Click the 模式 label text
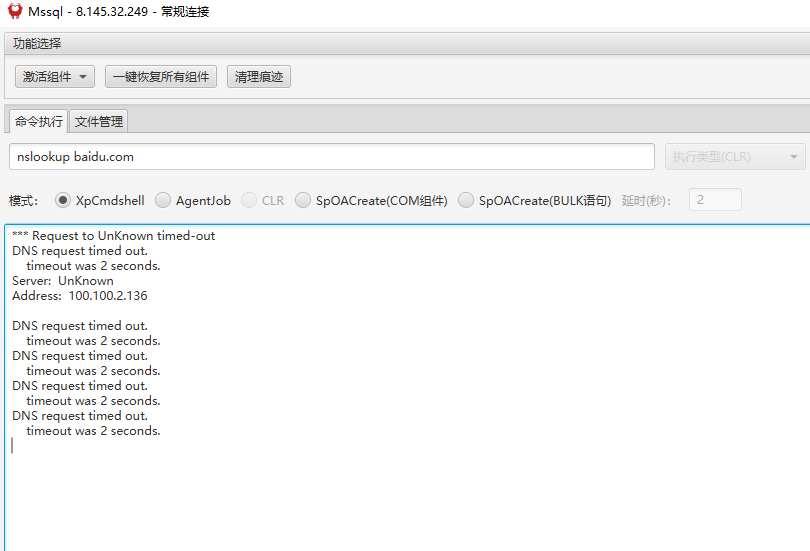810x551 pixels. pyautogui.click(x=23, y=201)
